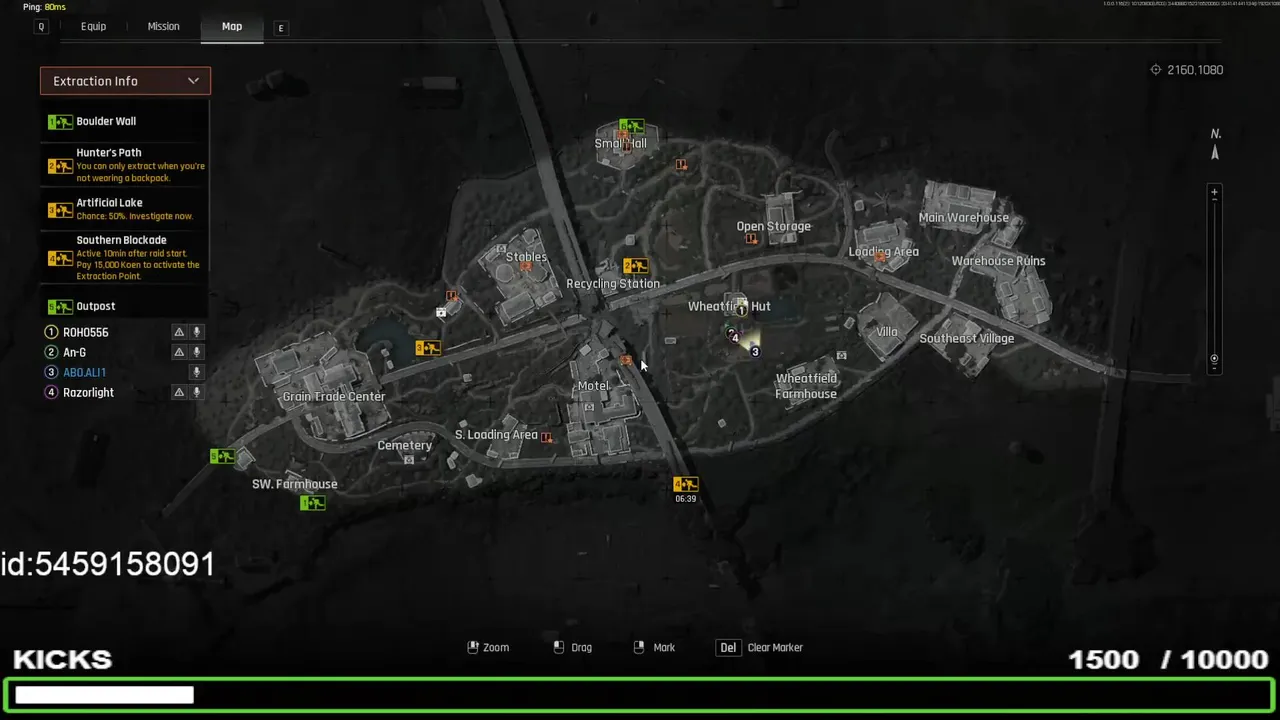Click the Warehouse Ruins map label
Screen dimensions: 1280x720
[x=998, y=261]
